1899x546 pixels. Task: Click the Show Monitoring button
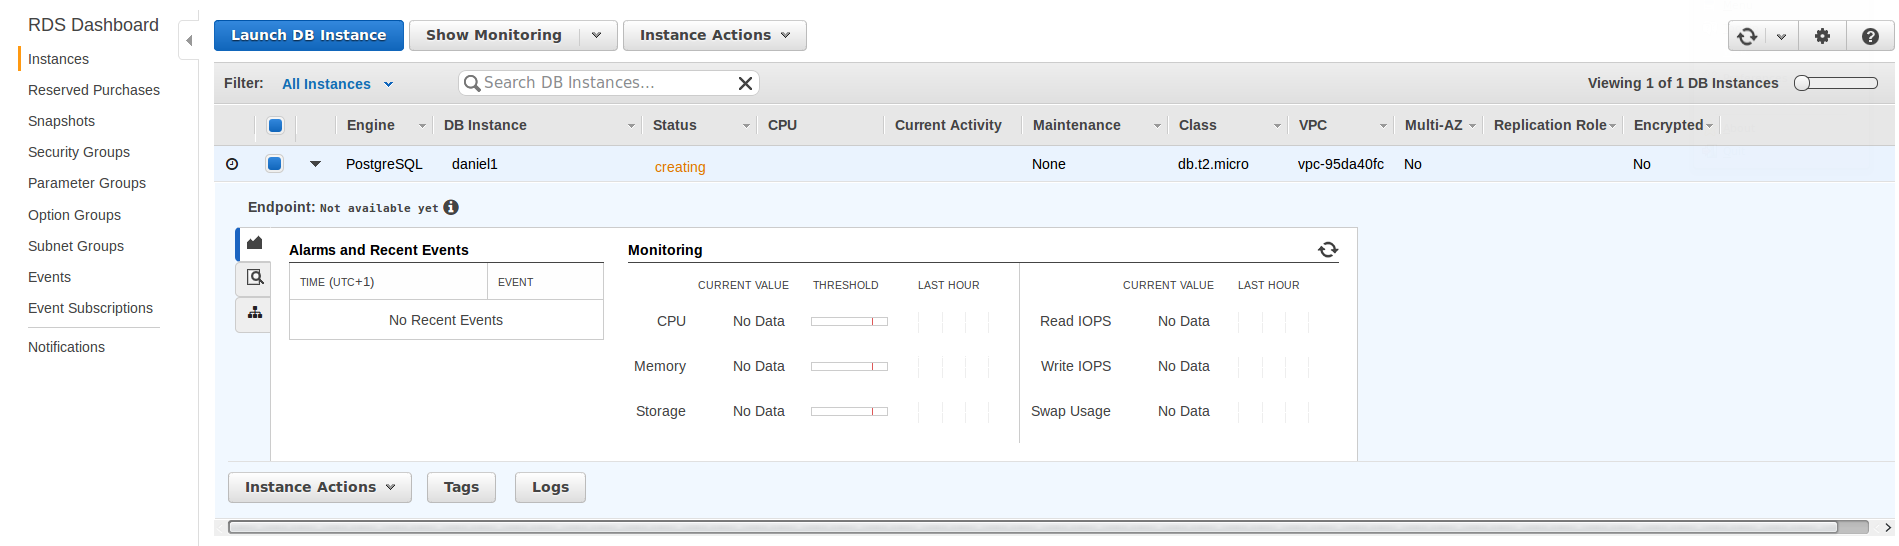click(x=493, y=35)
